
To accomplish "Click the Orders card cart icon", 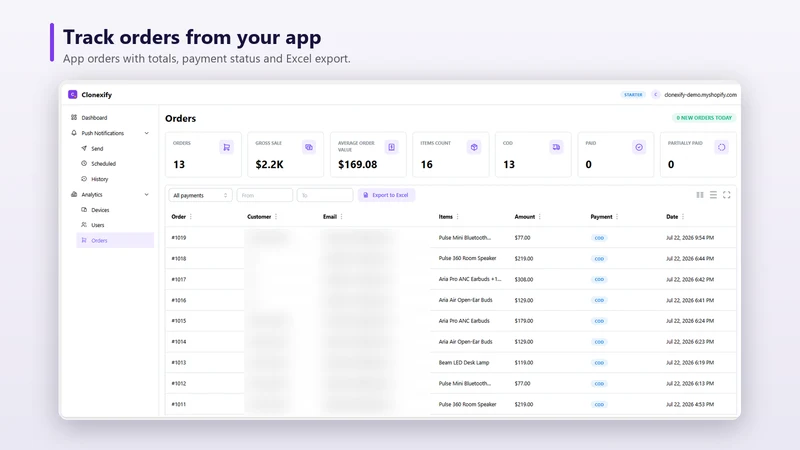I will pyautogui.click(x=227, y=147).
